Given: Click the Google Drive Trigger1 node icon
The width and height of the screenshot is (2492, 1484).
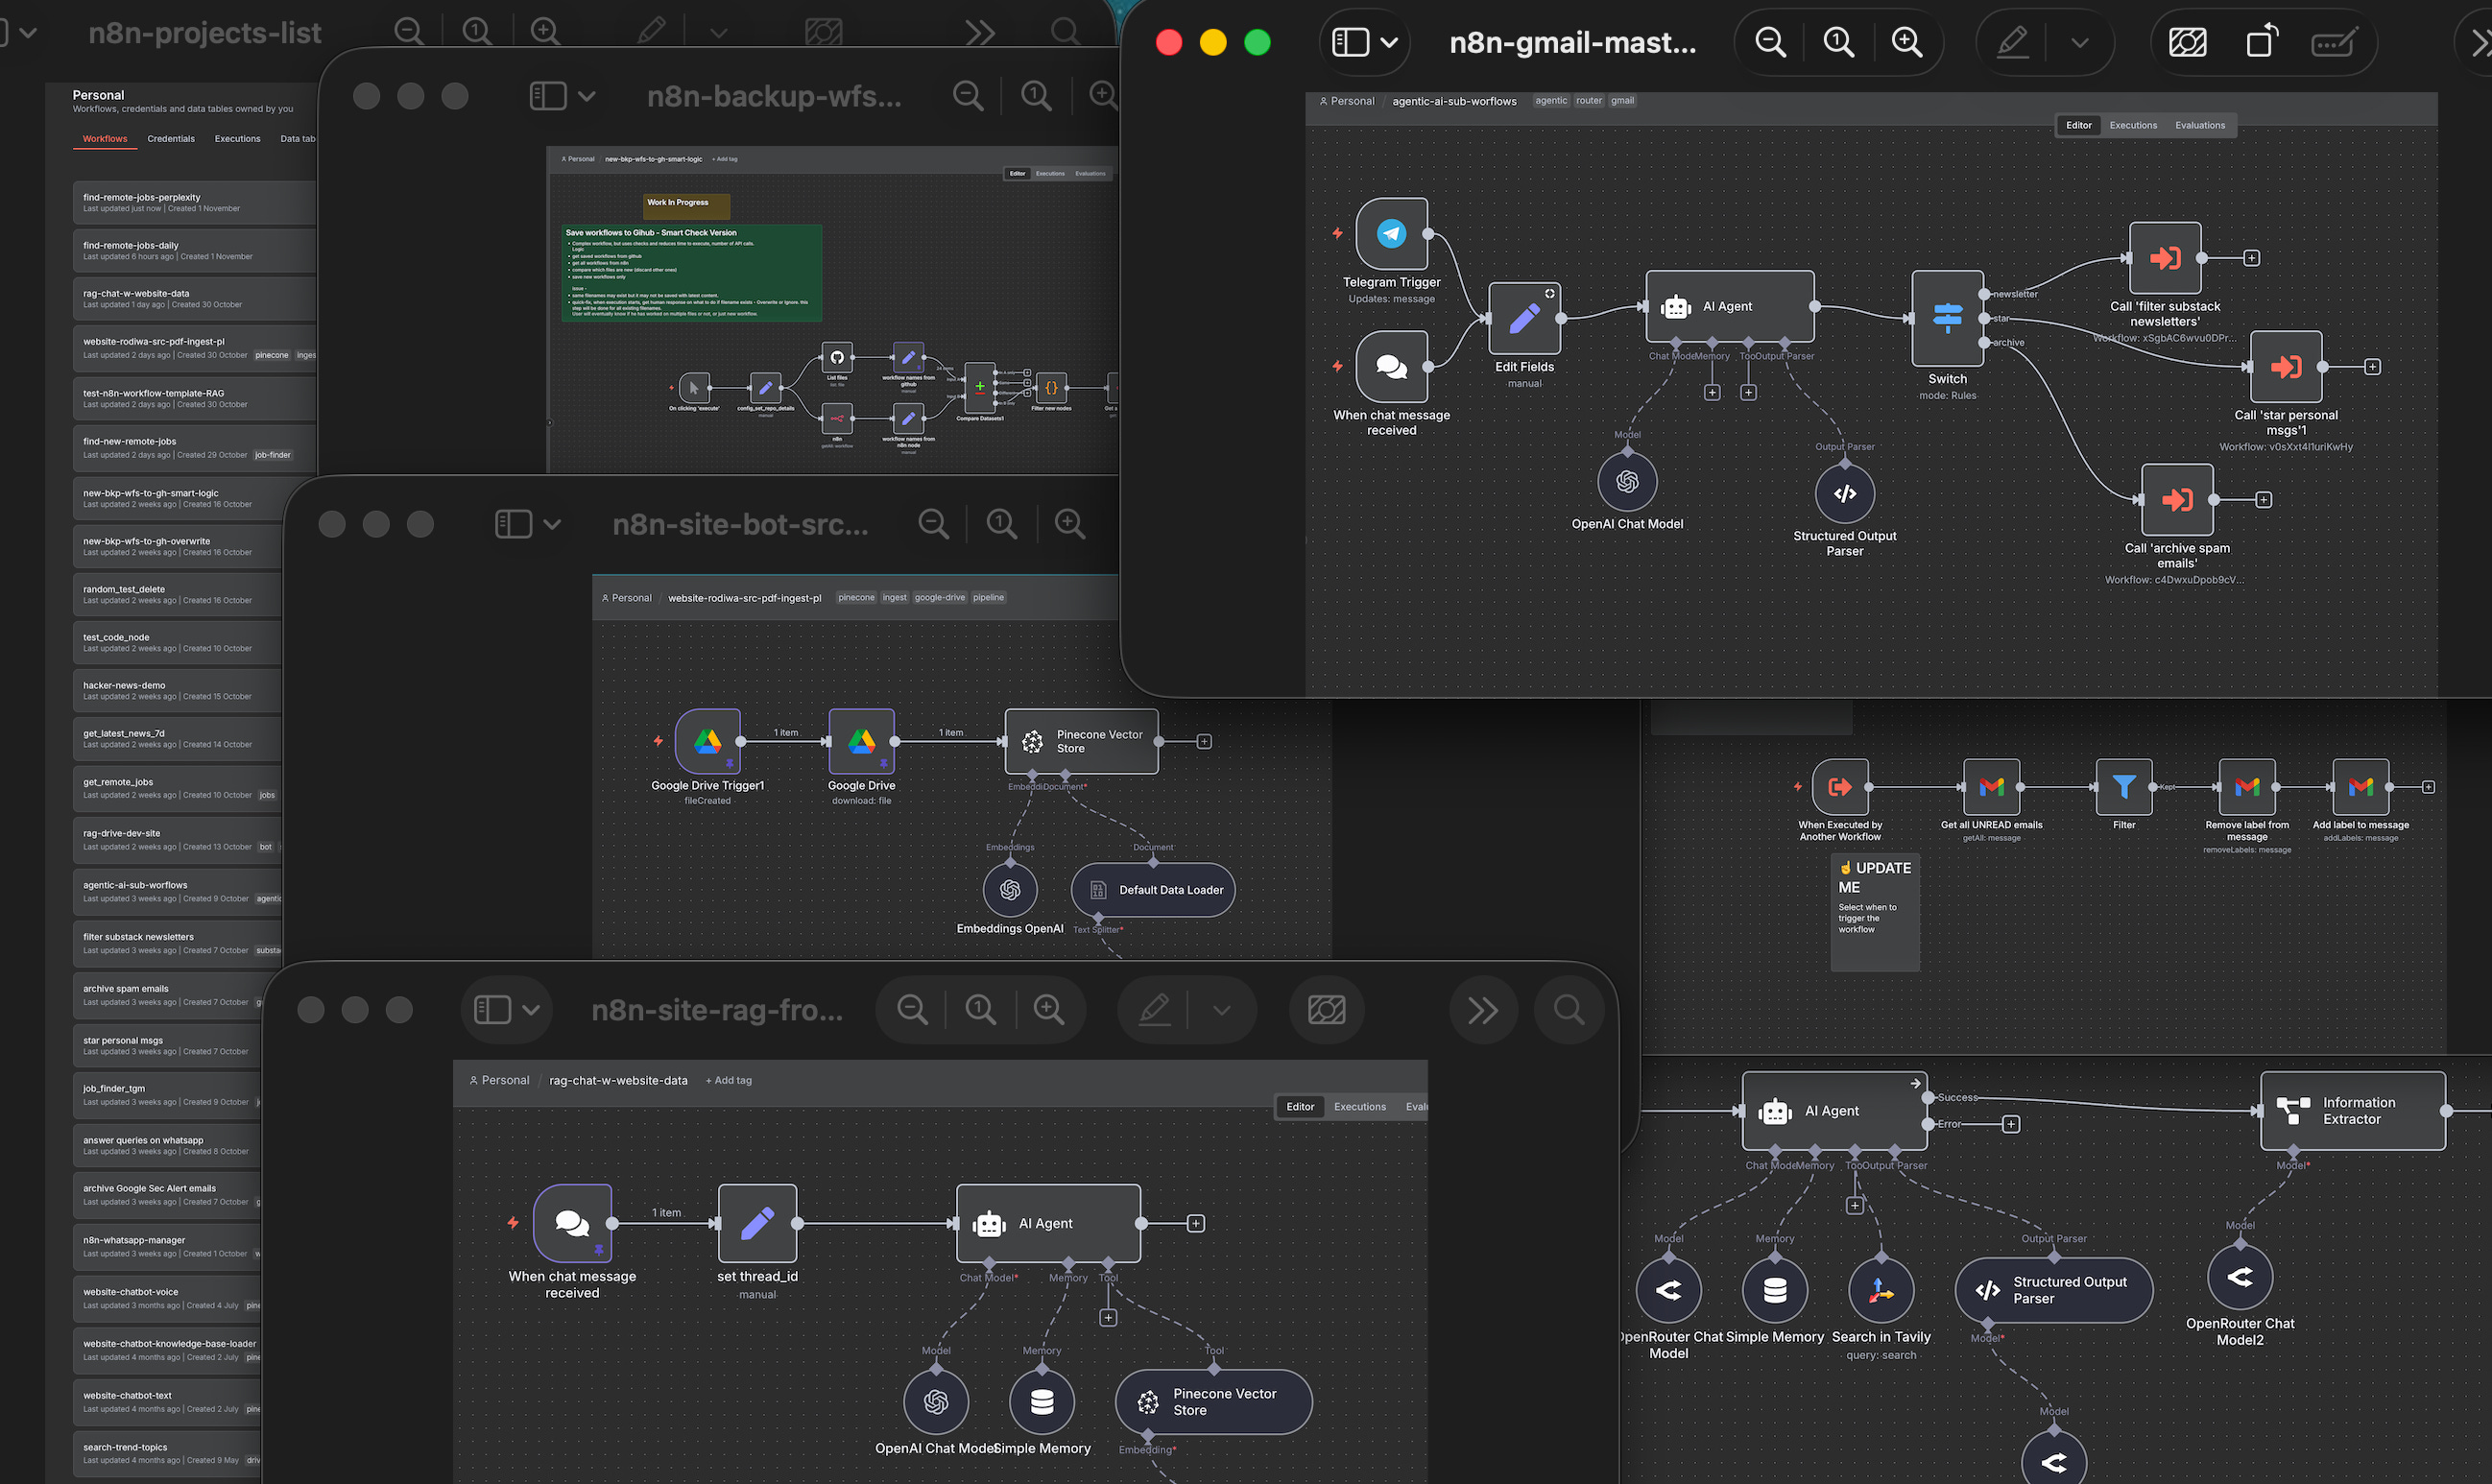Looking at the screenshot, I should point(708,741).
